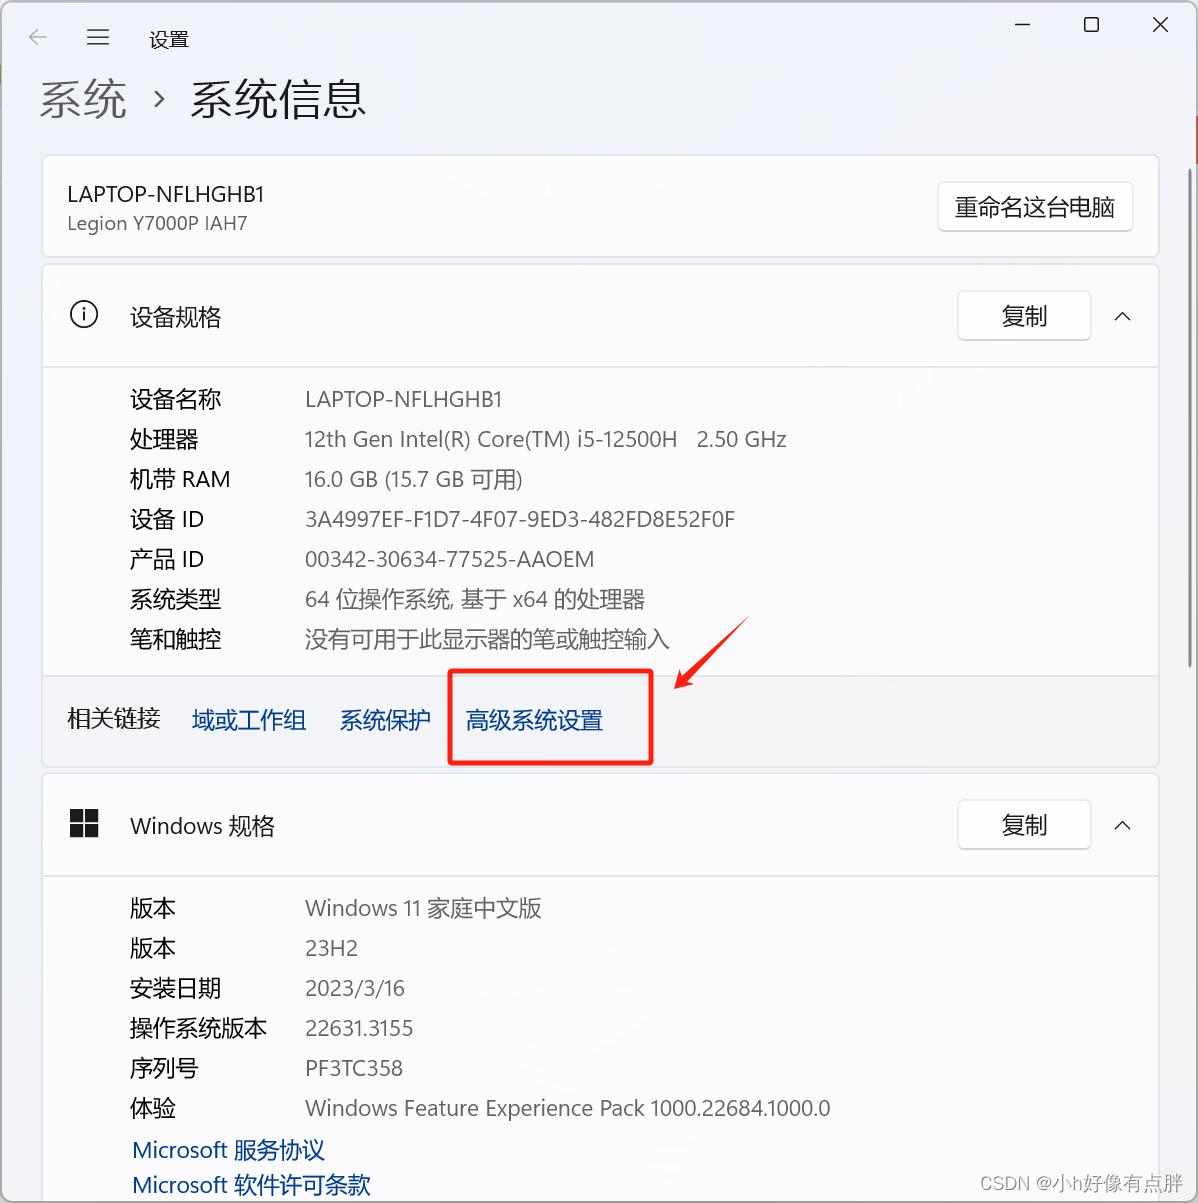
Task: Click the 体验 label
Action: [153, 1108]
